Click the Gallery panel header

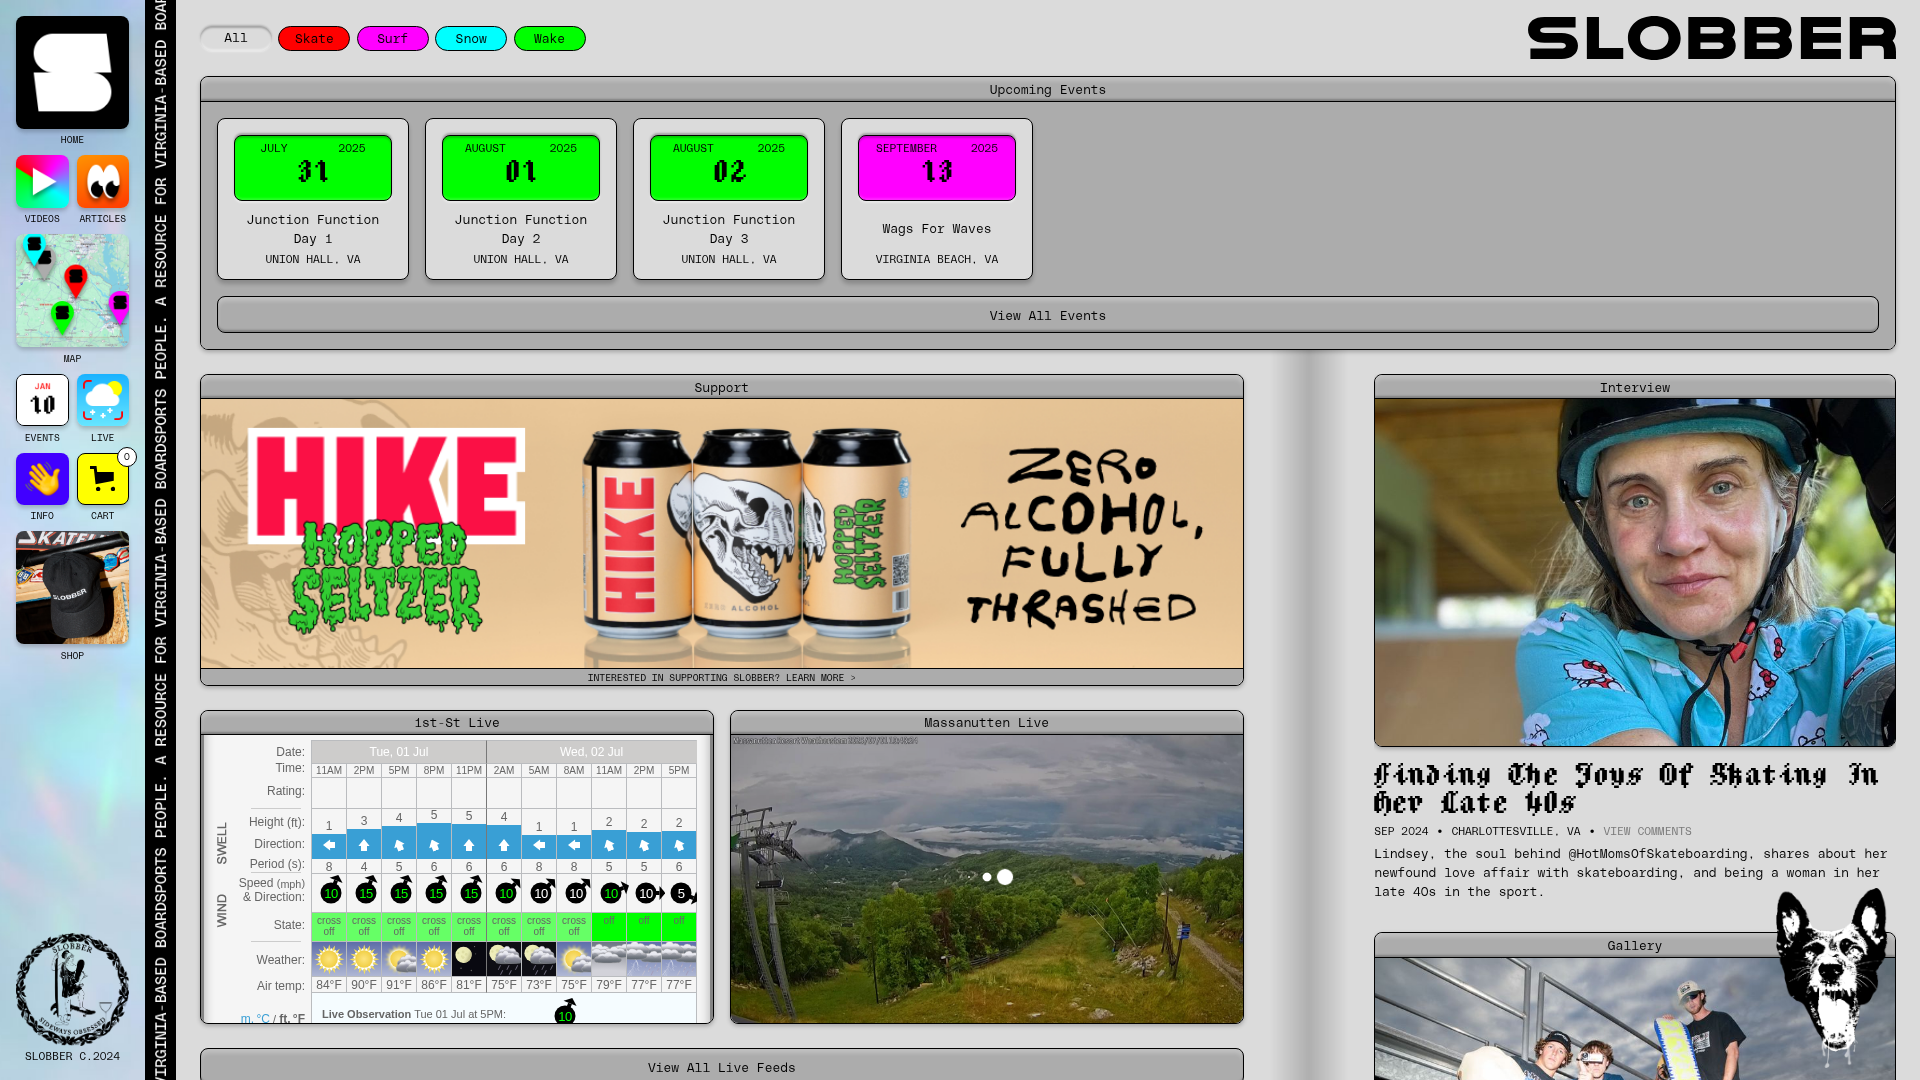pyautogui.click(x=1635, y=945)
